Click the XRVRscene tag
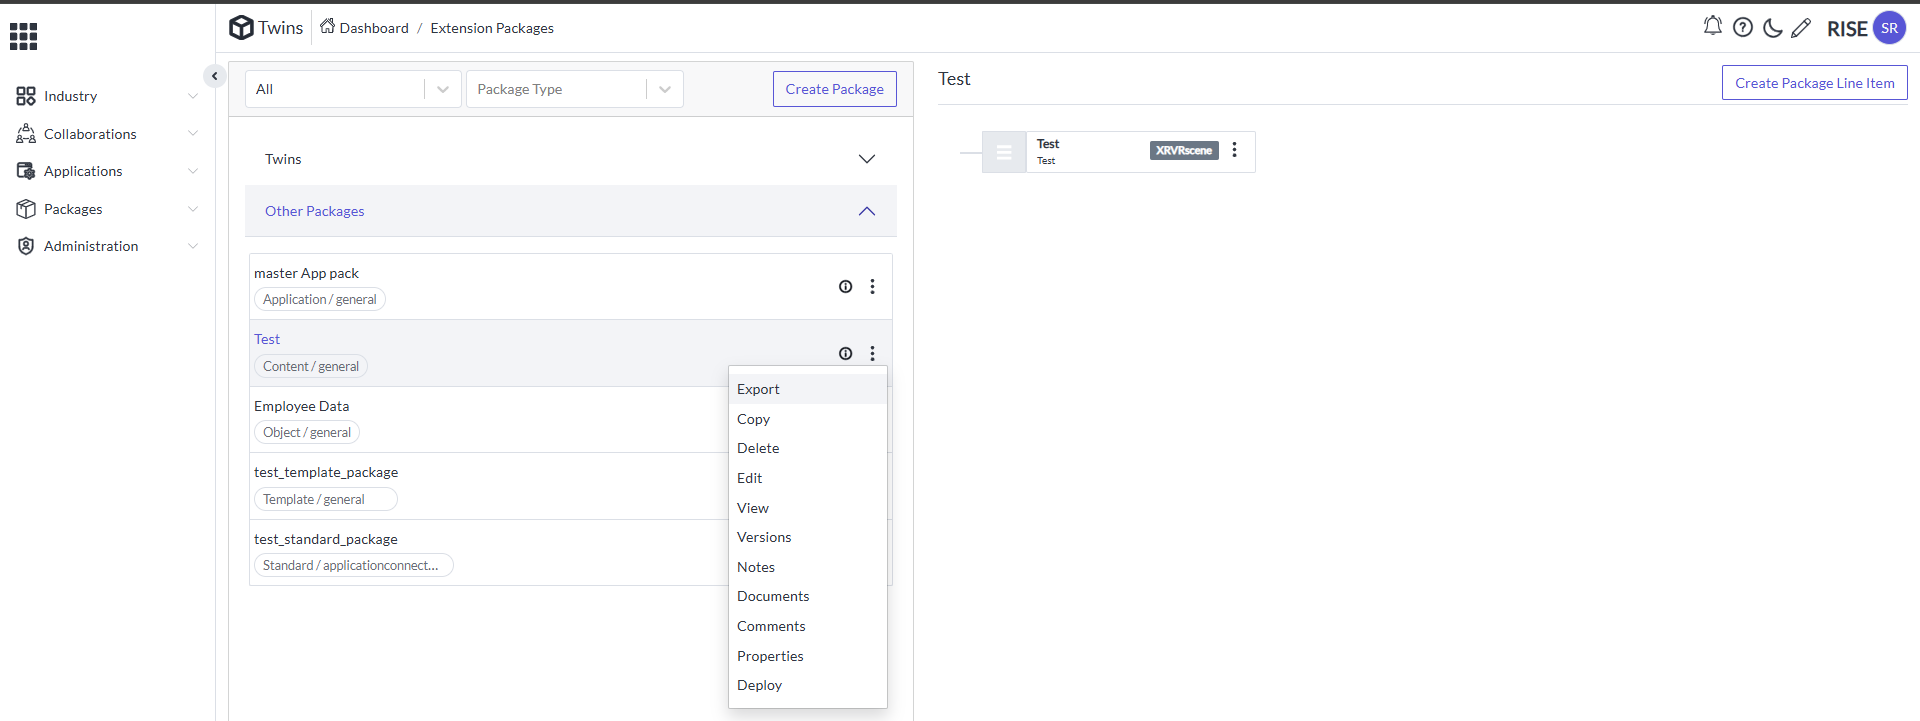This screenshot has height=721, width=1920. [1184, 151]
